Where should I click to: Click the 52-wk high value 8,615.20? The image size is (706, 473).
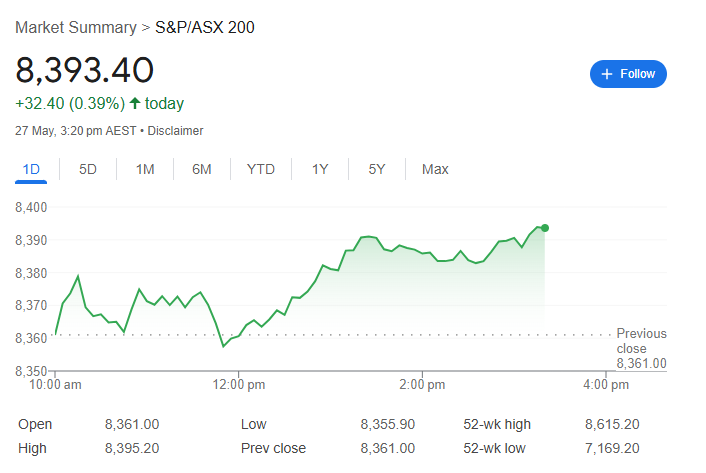612,425
